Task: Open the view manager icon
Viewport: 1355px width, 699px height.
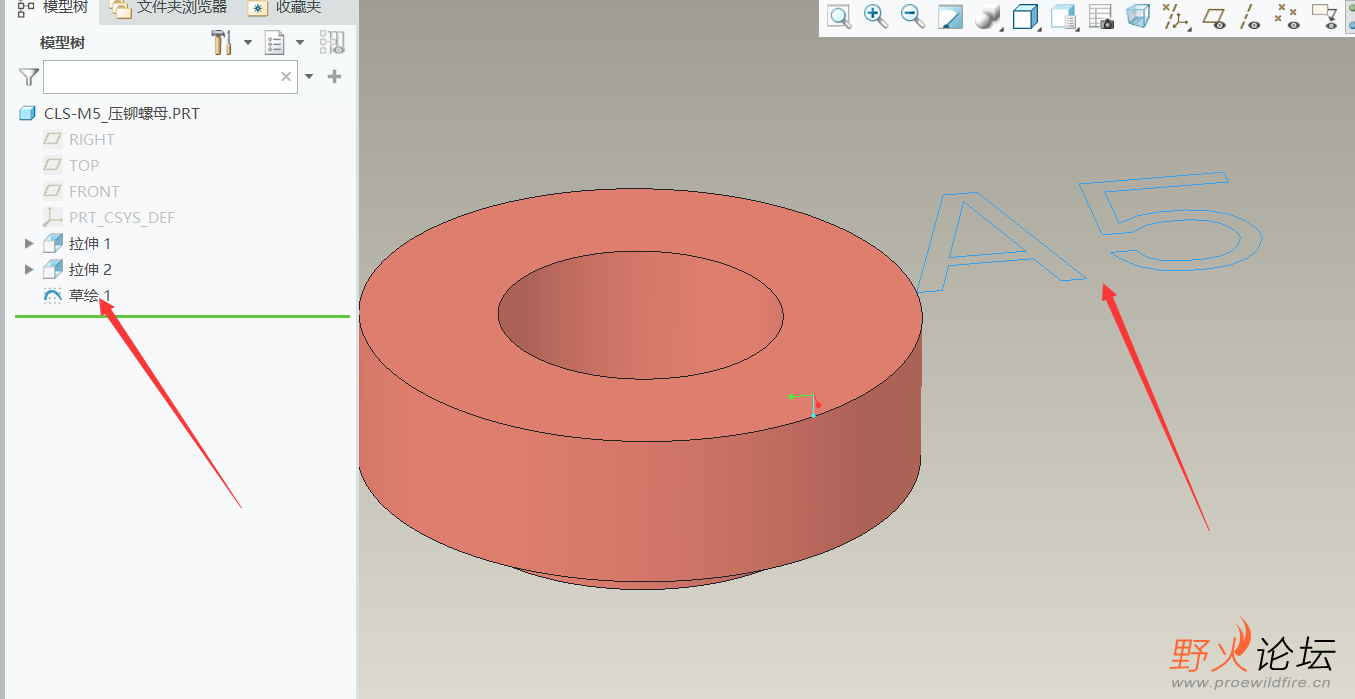Action: point(1063,17)
